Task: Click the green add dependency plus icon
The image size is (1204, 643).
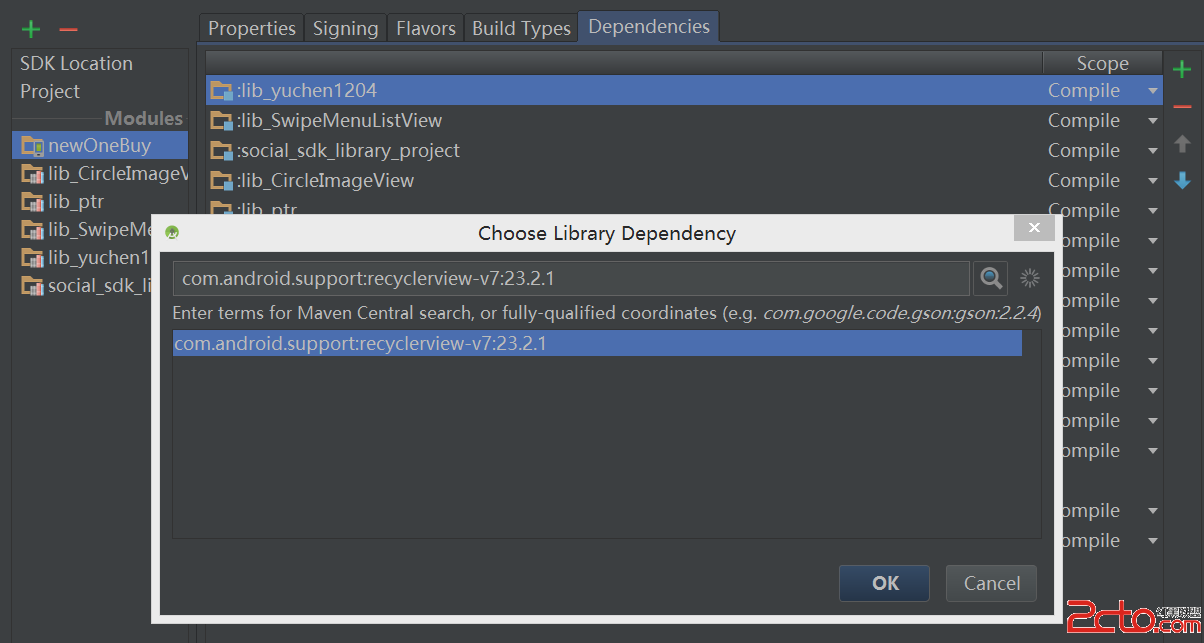Action: [1182, 69]
